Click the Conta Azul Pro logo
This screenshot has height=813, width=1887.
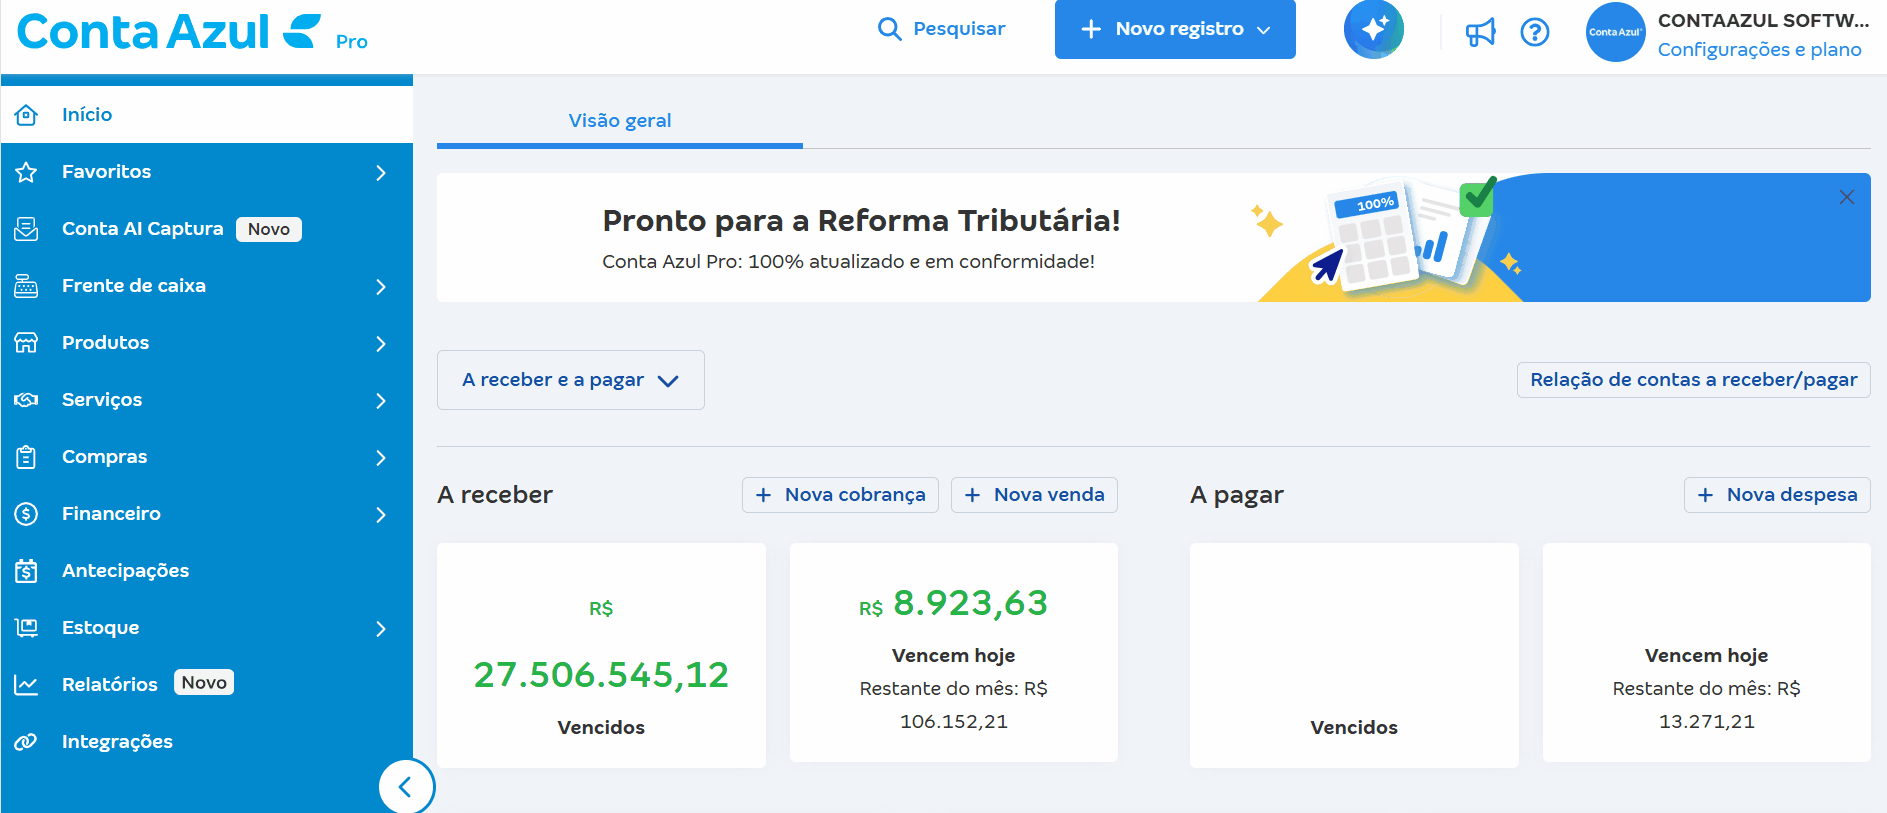coord(192,32)
